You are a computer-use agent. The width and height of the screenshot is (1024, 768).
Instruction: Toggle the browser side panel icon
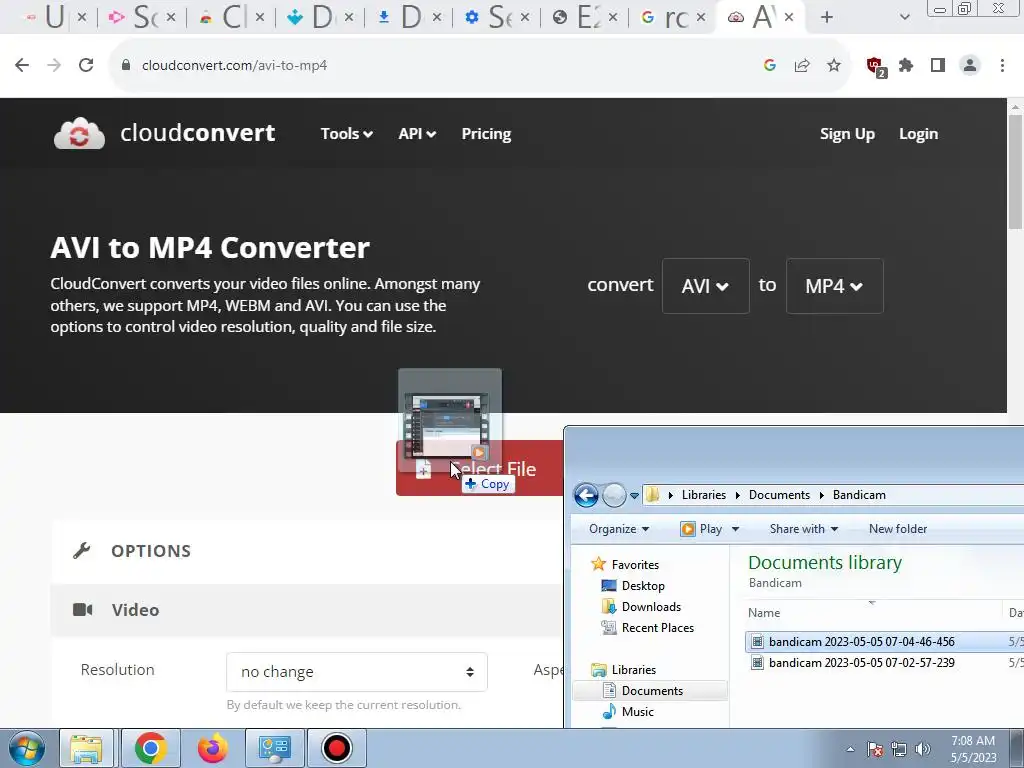pyautogui.click(x=938, y=65)
